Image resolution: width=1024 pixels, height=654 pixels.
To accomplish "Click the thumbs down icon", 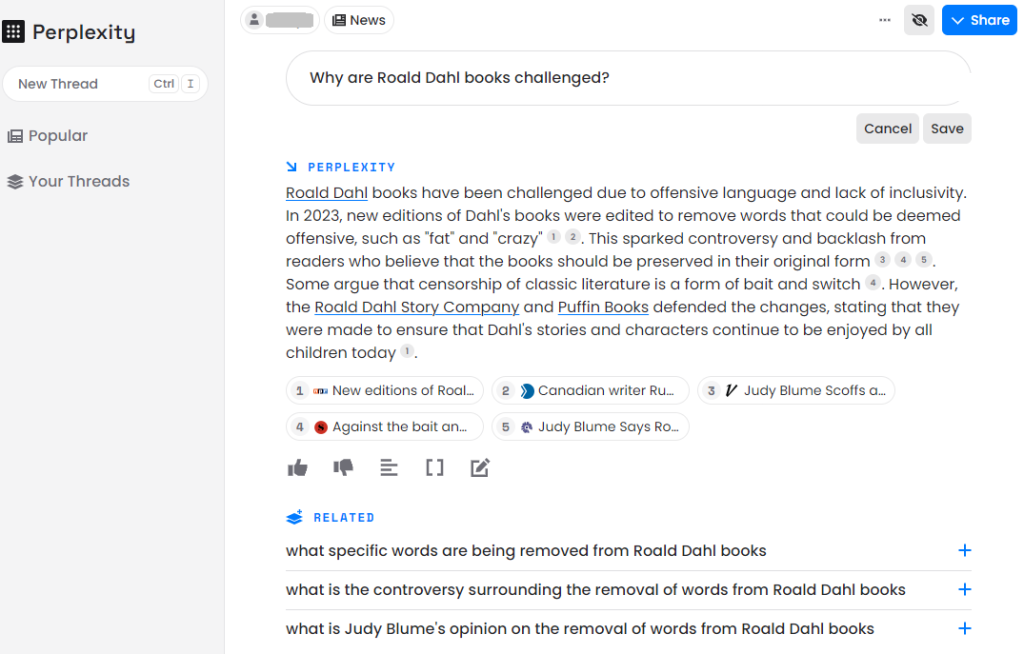I will [x=343, y=468].
